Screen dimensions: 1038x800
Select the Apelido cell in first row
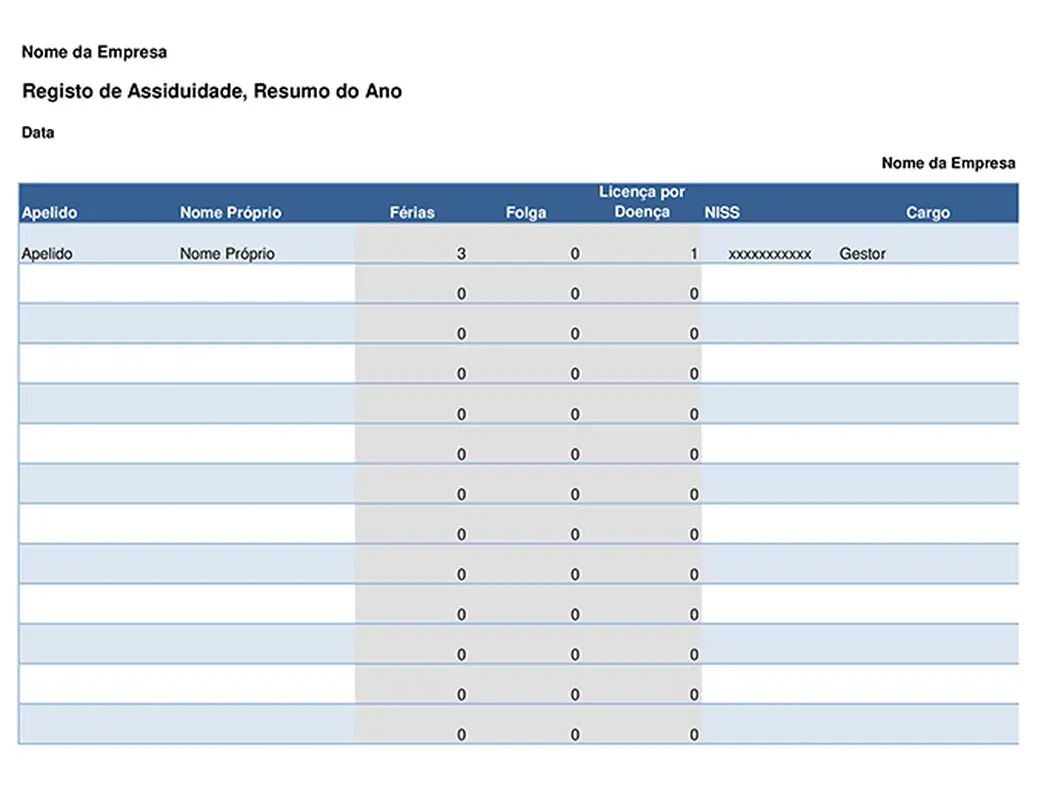[x=47, y=253]
